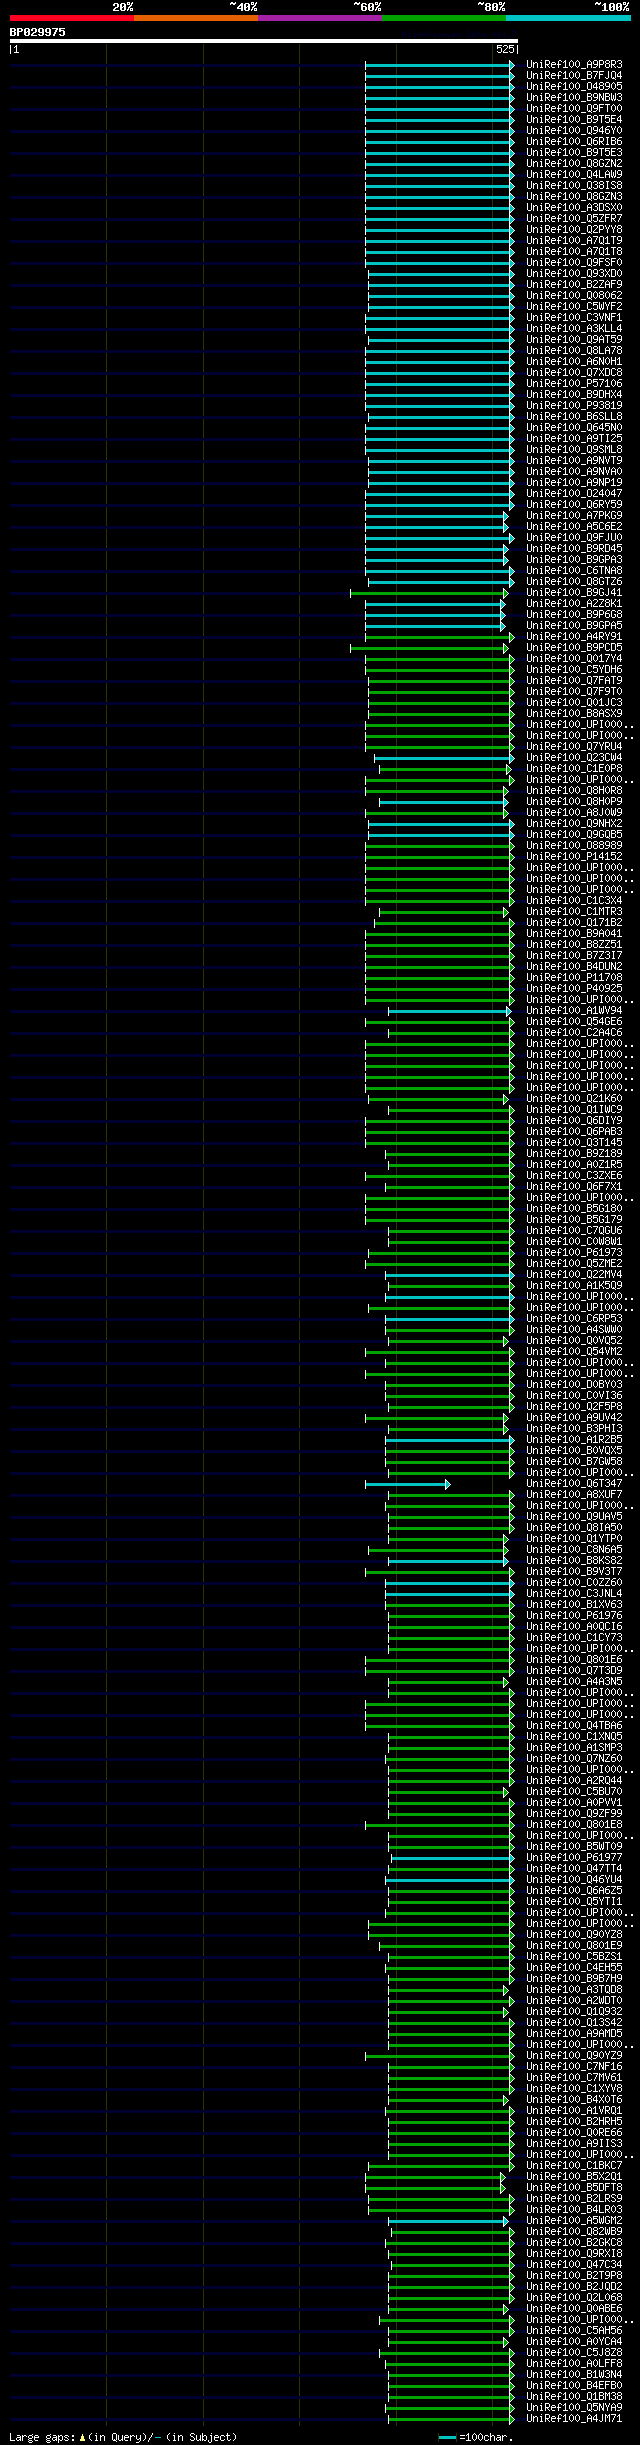Image resolution: width=640 pixels, height=2445 pixels.
Task: Click the =100char. scale legend
Action: tap(476, 2437)
